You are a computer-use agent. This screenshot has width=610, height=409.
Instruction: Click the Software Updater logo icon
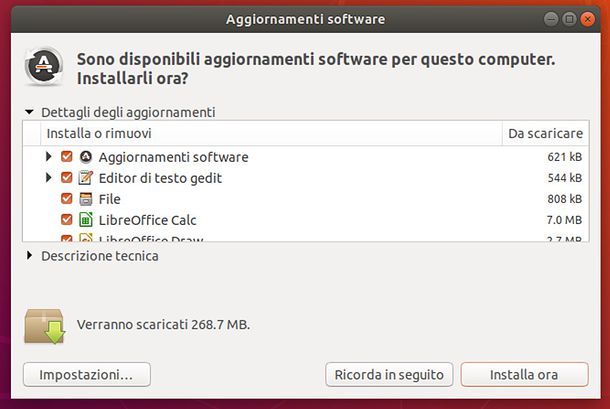coord(44,66)
